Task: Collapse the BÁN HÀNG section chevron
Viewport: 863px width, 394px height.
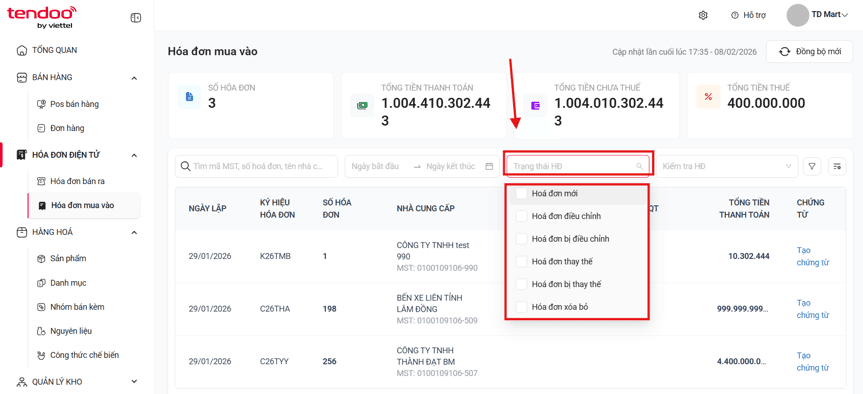Action: pyautogui.click(x=134, y=78)
